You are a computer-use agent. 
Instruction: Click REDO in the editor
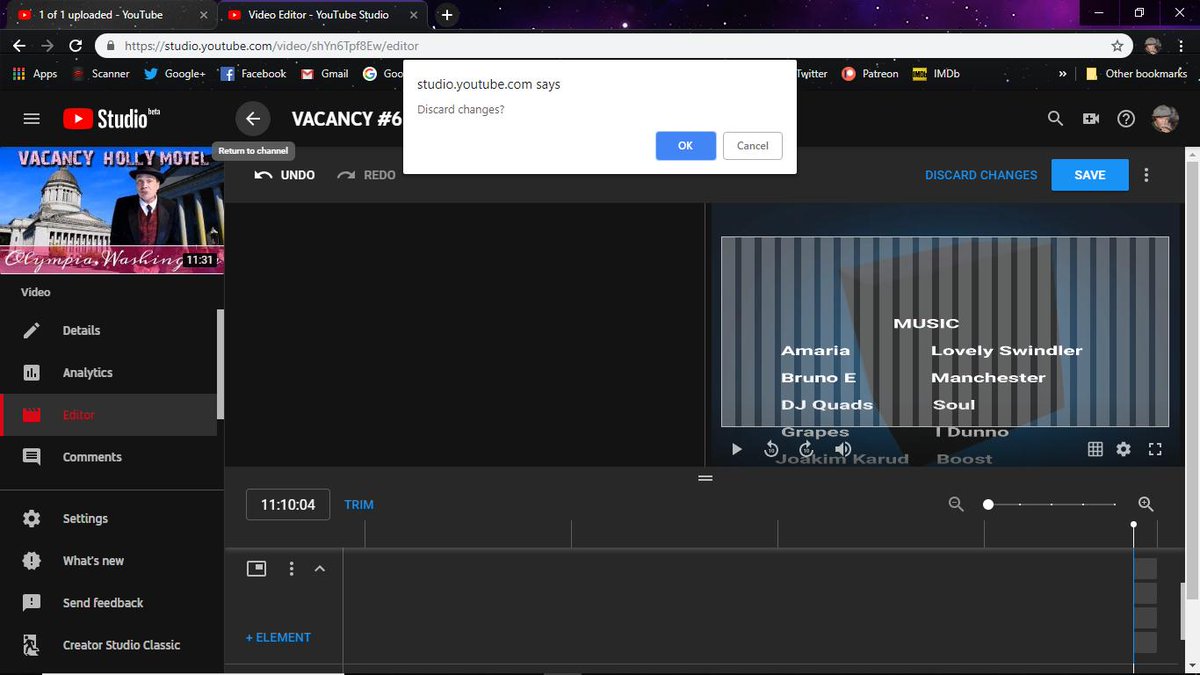click(366, 175)
